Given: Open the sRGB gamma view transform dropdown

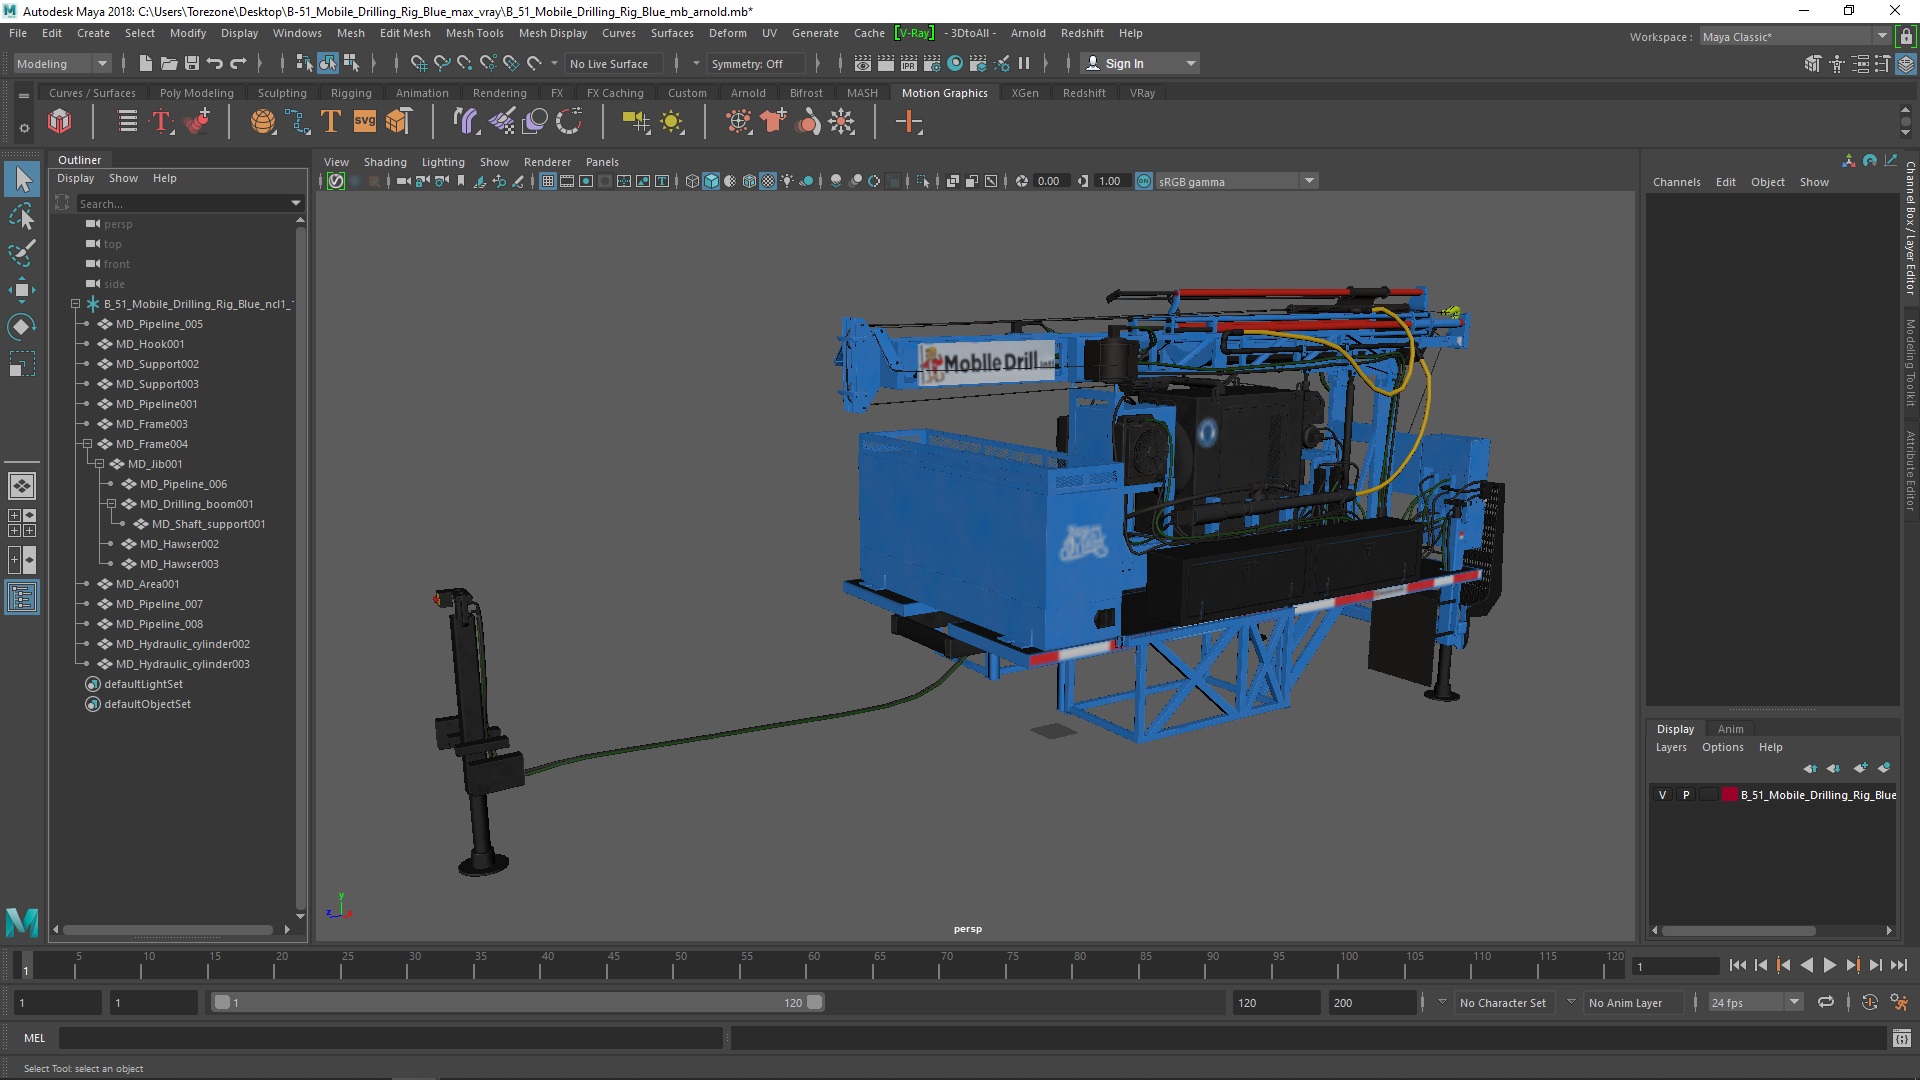Looking at the screenshot, I should click(x=1237, y=181).
